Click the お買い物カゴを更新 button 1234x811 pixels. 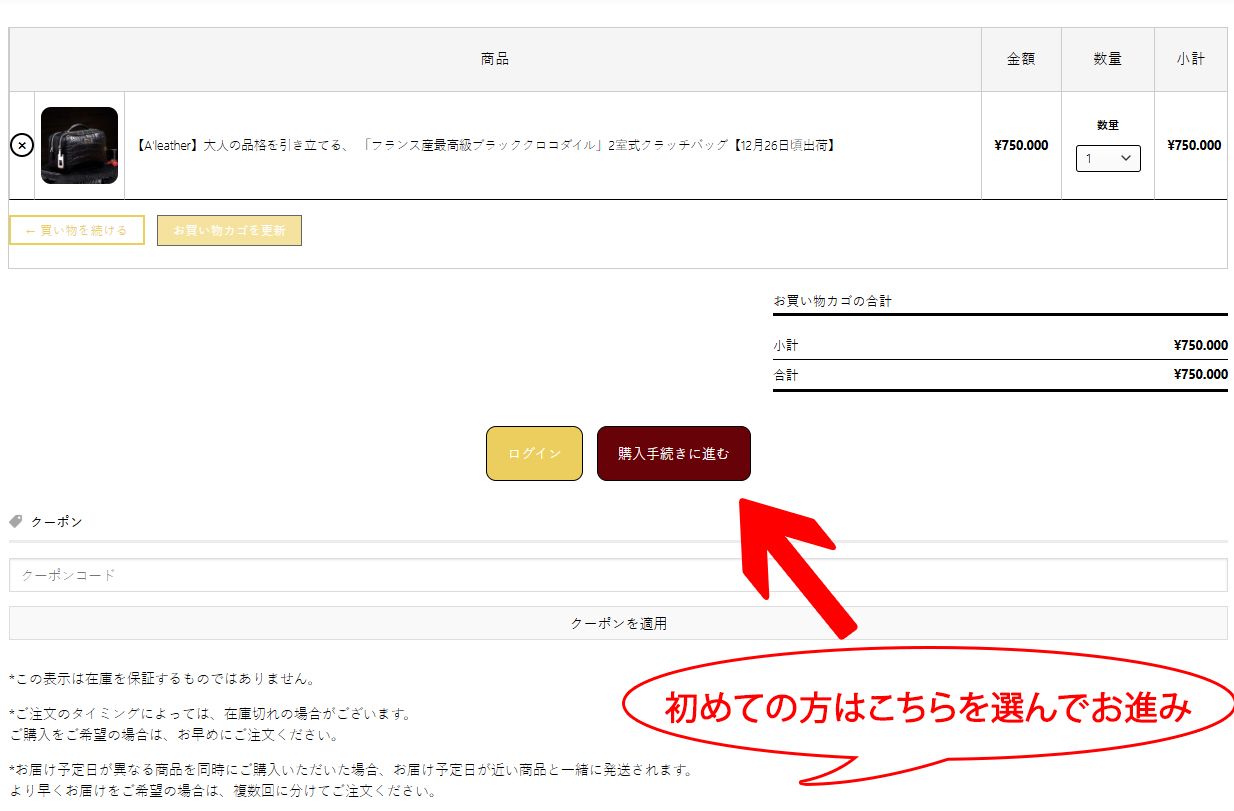[x=229, y=230]
